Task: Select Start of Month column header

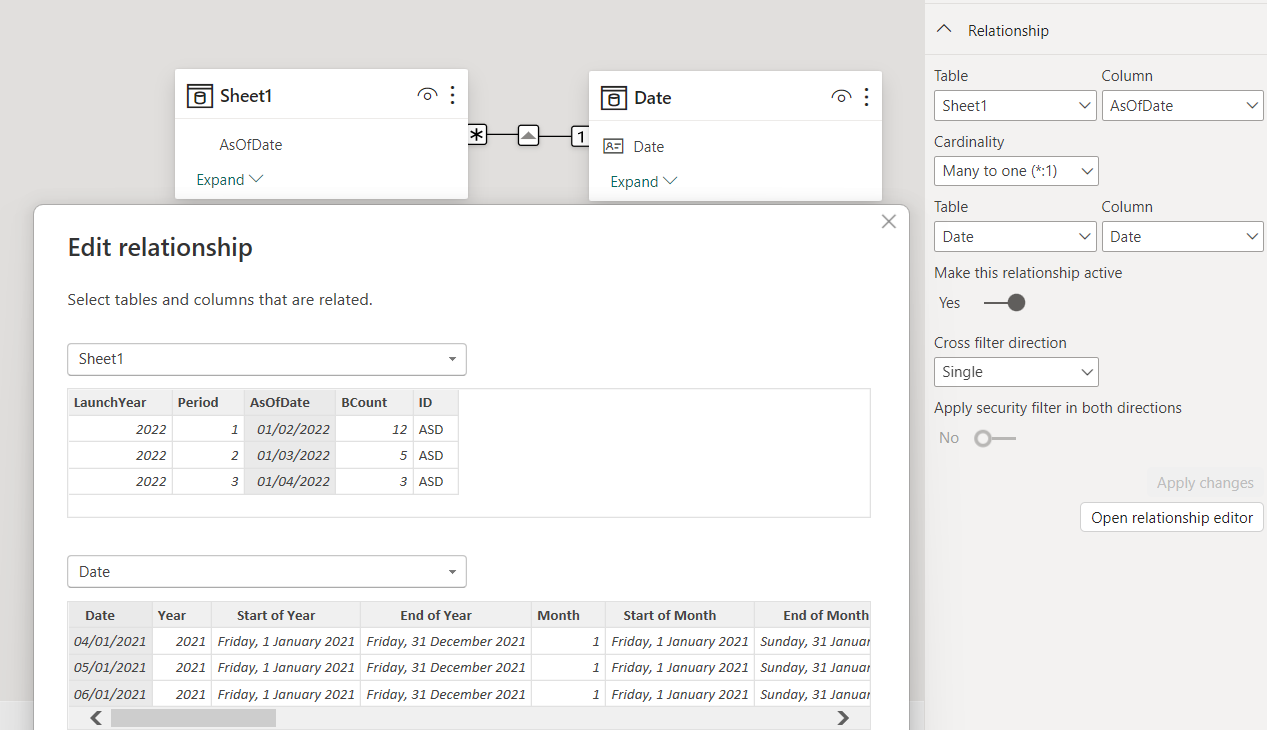Action: [680, 615]
